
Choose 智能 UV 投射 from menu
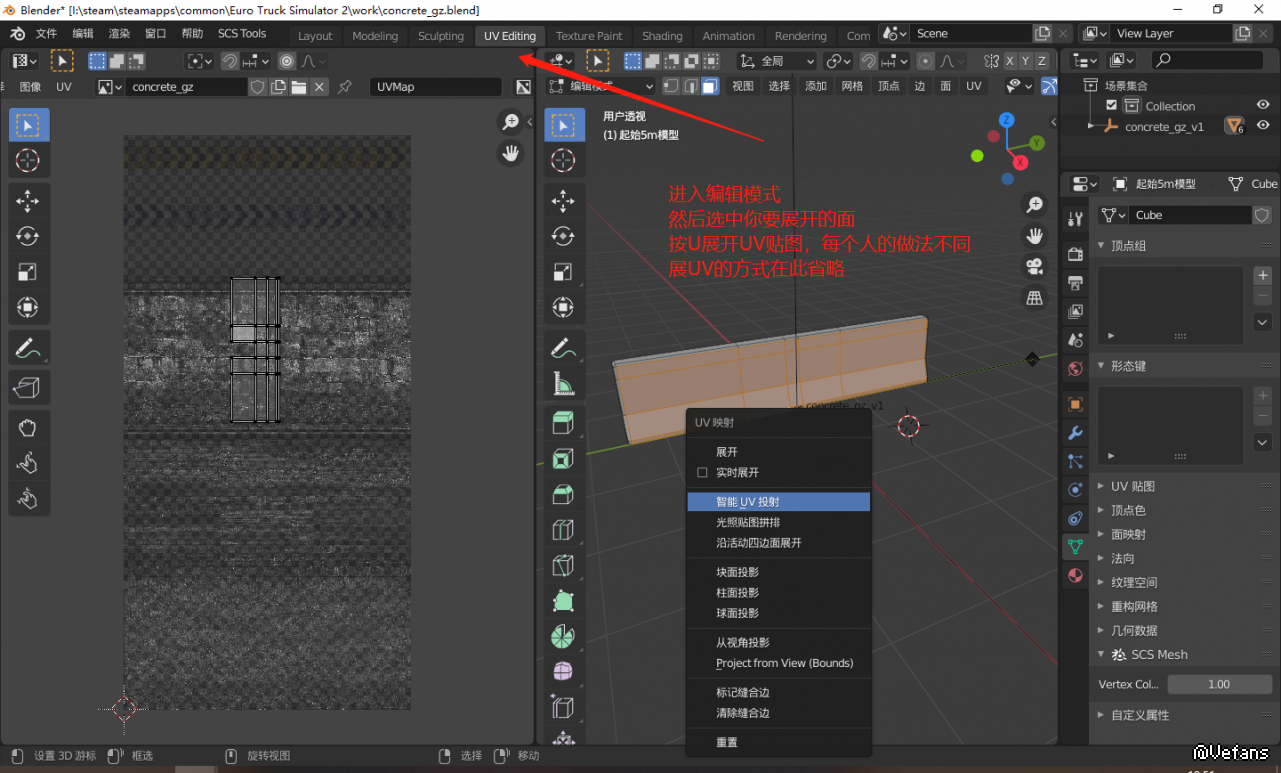747,502
